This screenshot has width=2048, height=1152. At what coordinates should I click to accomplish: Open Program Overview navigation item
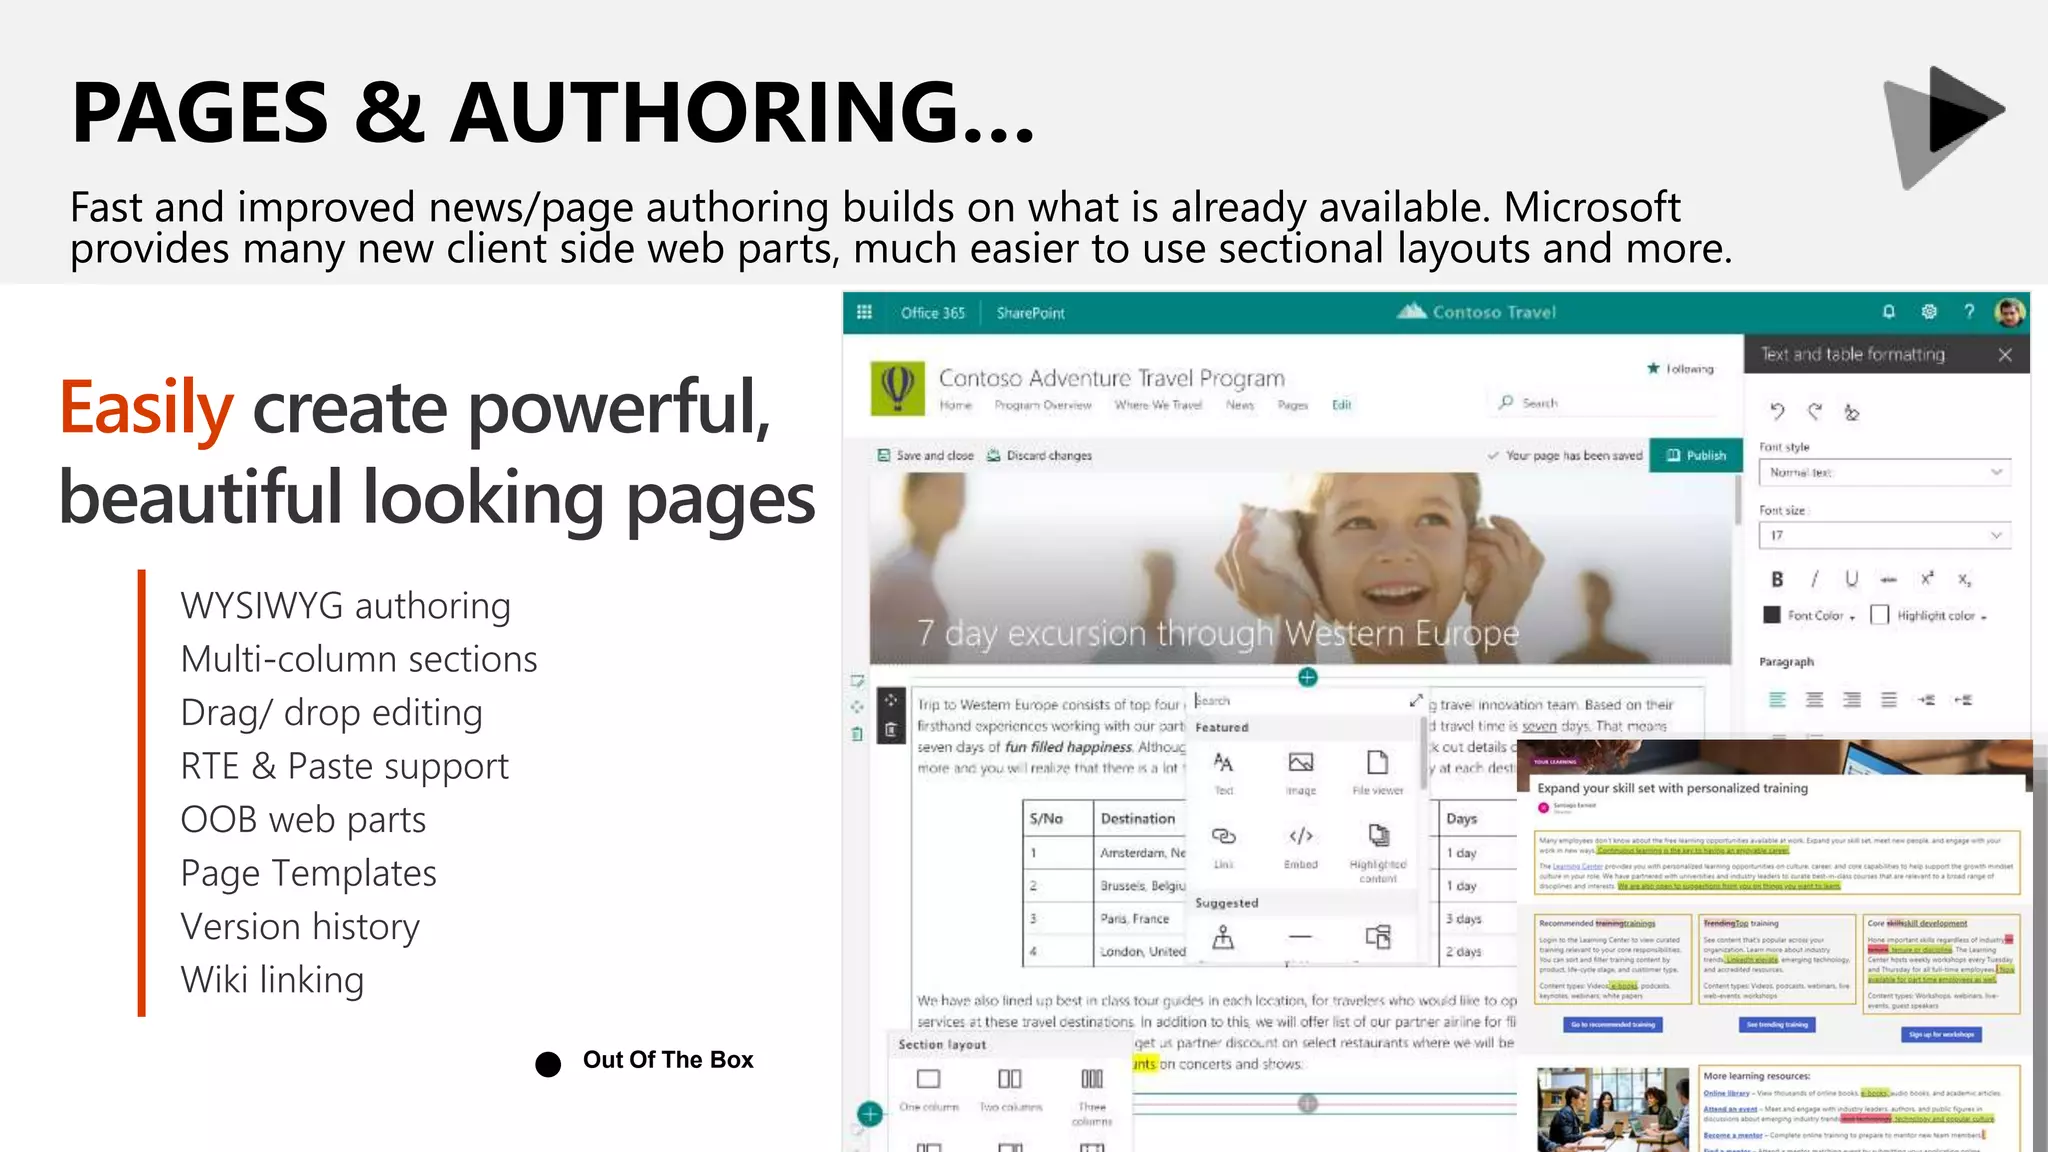point(1043,405)
